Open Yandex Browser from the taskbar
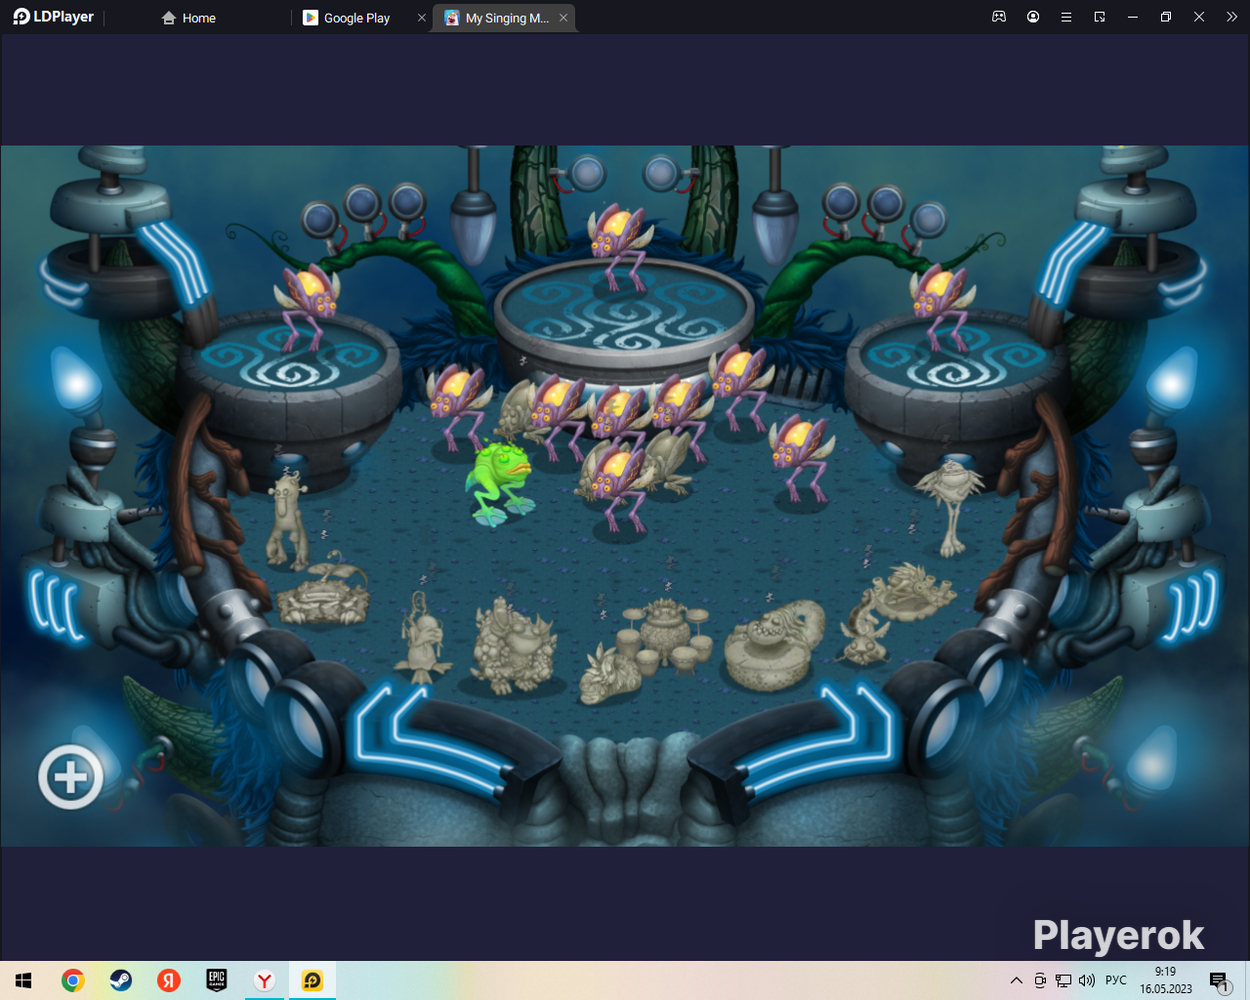 (264, 981)
